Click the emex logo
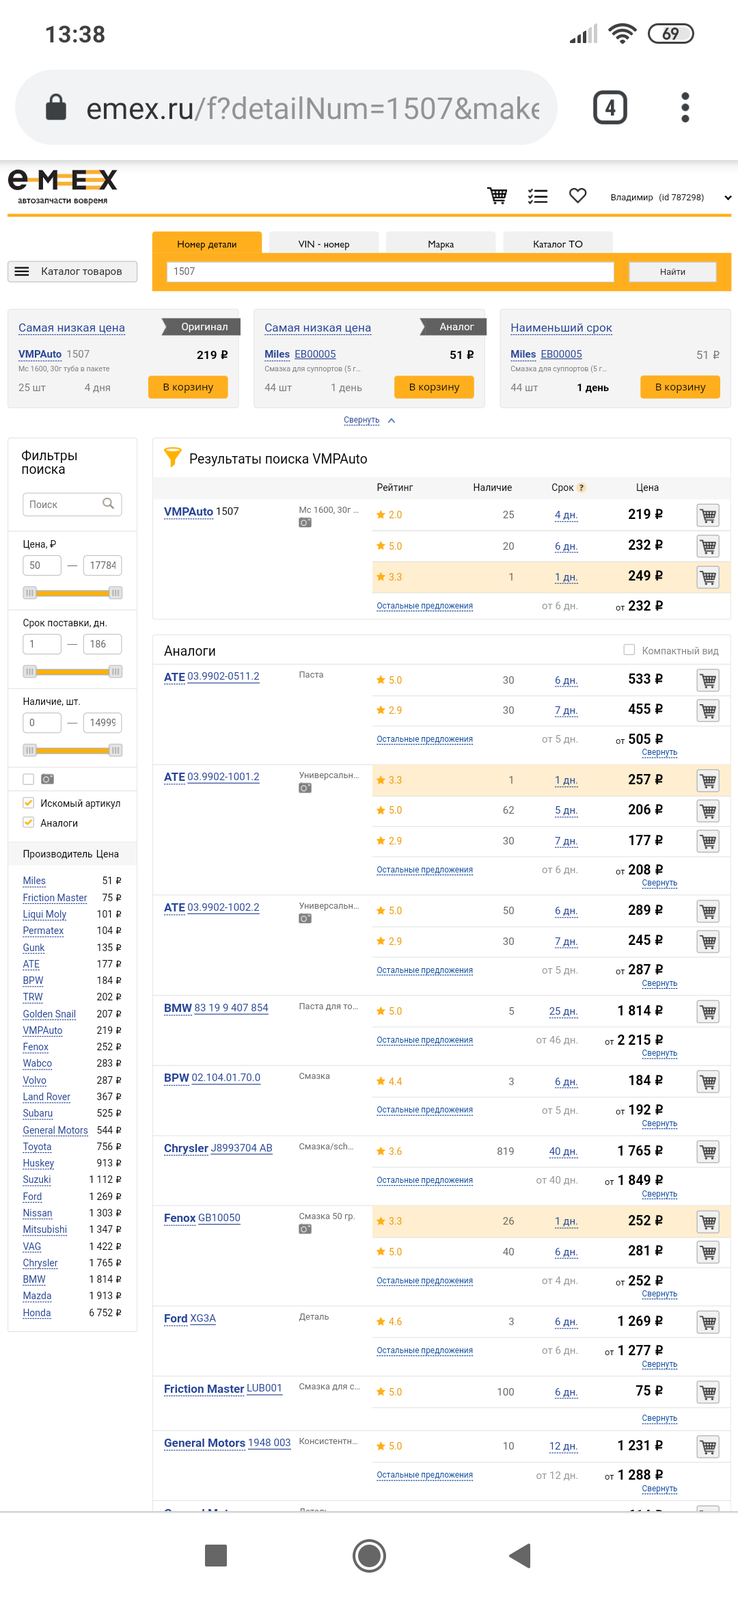This screenshot has width=738, height=1600. click(x=63, y=186)
